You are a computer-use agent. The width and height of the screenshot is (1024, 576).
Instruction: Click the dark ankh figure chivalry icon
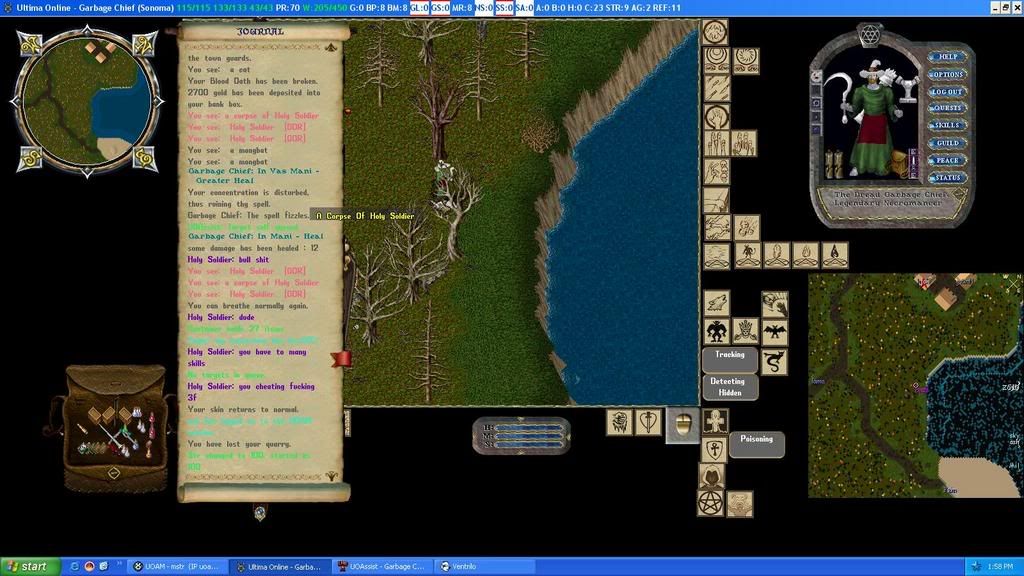click(715, 422)
